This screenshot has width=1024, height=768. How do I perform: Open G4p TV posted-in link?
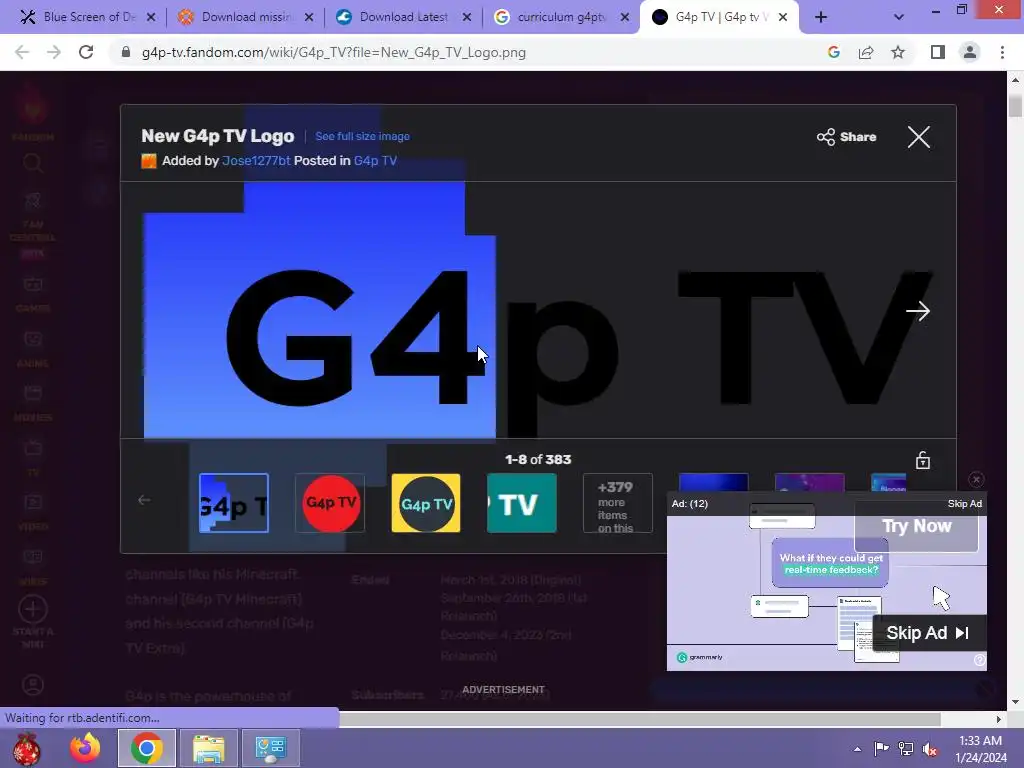(375, 161)
